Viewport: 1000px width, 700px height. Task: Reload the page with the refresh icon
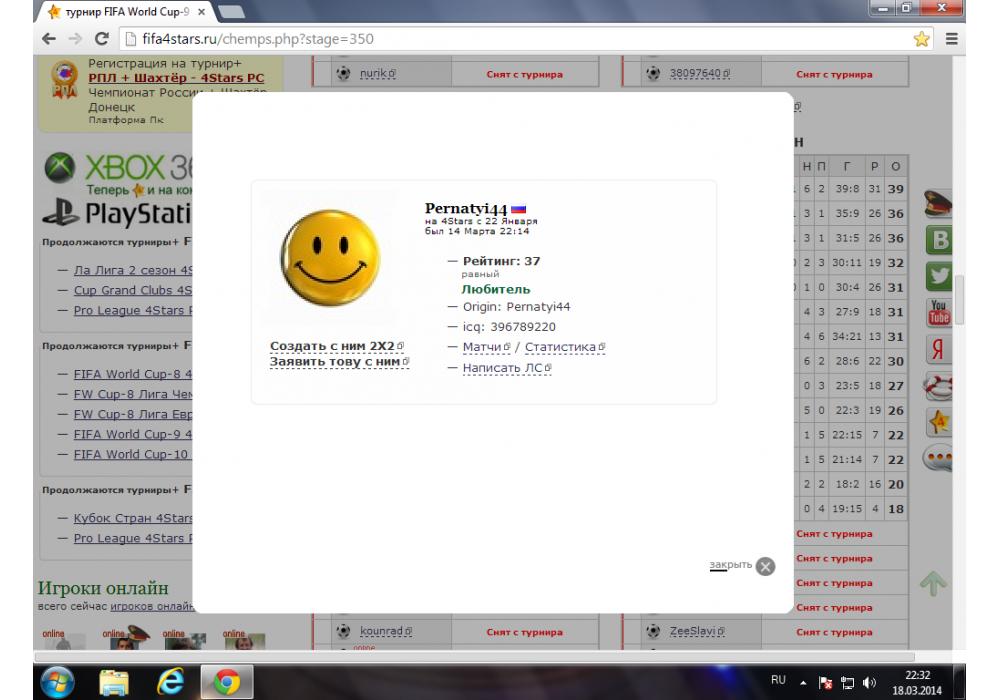101,39
